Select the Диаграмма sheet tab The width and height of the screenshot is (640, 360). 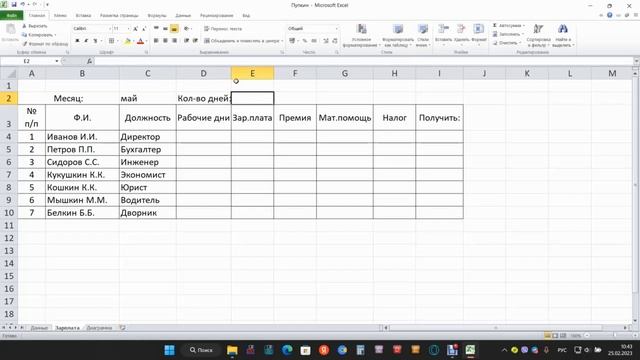click(99, 328)
